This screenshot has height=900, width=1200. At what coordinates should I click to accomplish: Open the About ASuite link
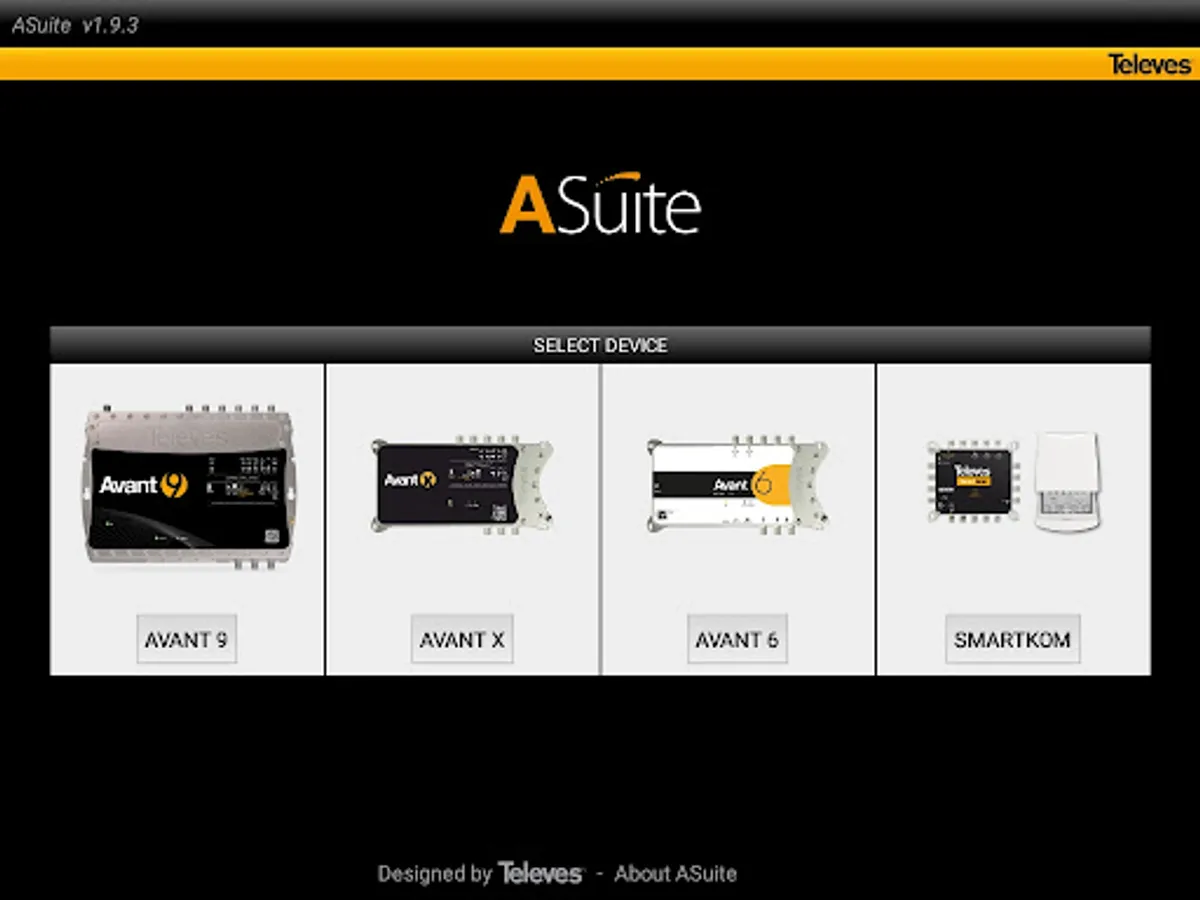pos(676,873)
